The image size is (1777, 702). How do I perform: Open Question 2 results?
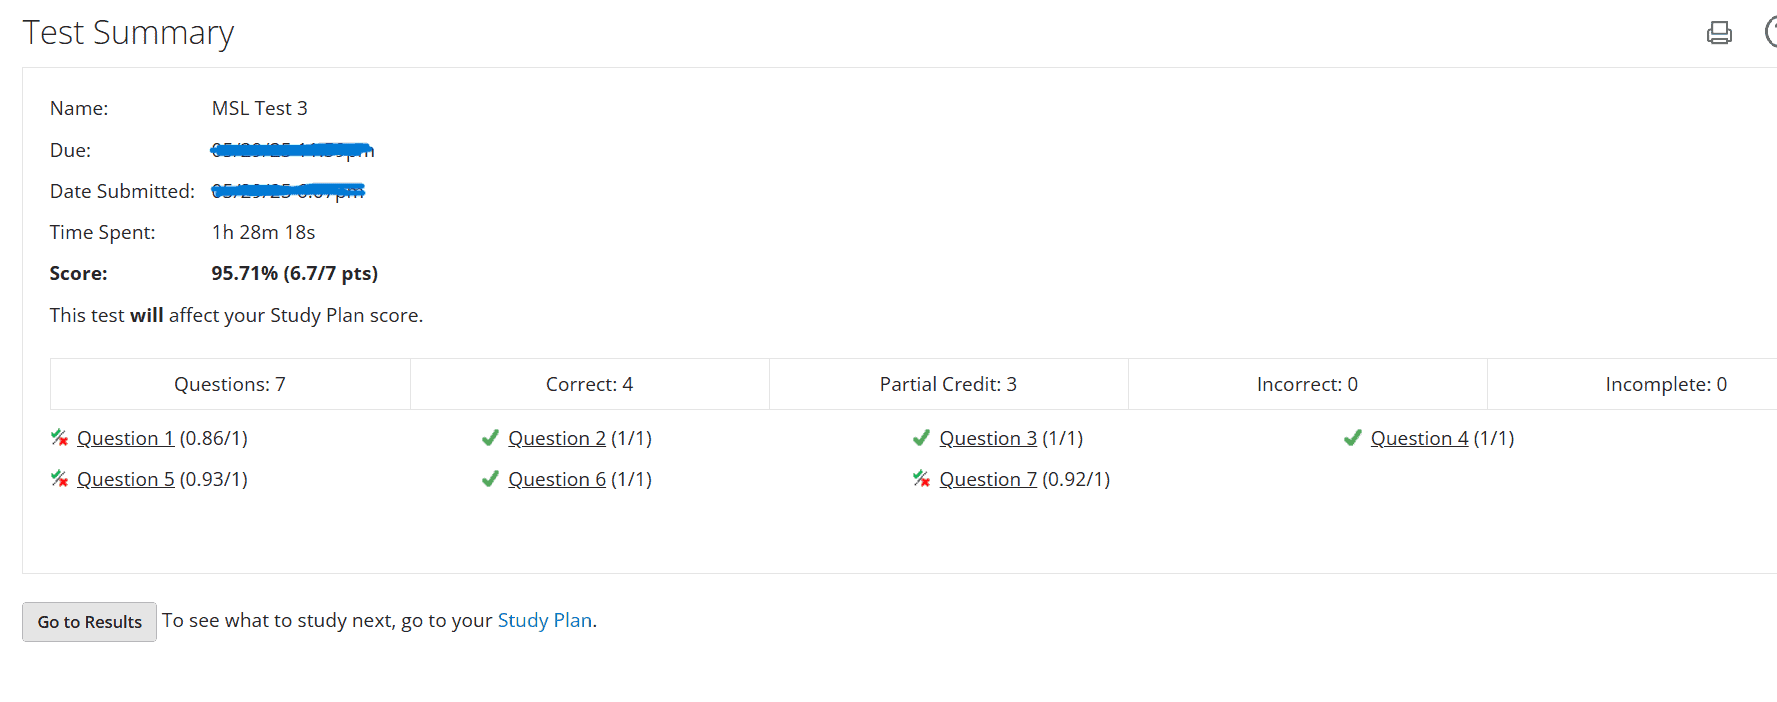pyautogui.click(x=557, y=437)
